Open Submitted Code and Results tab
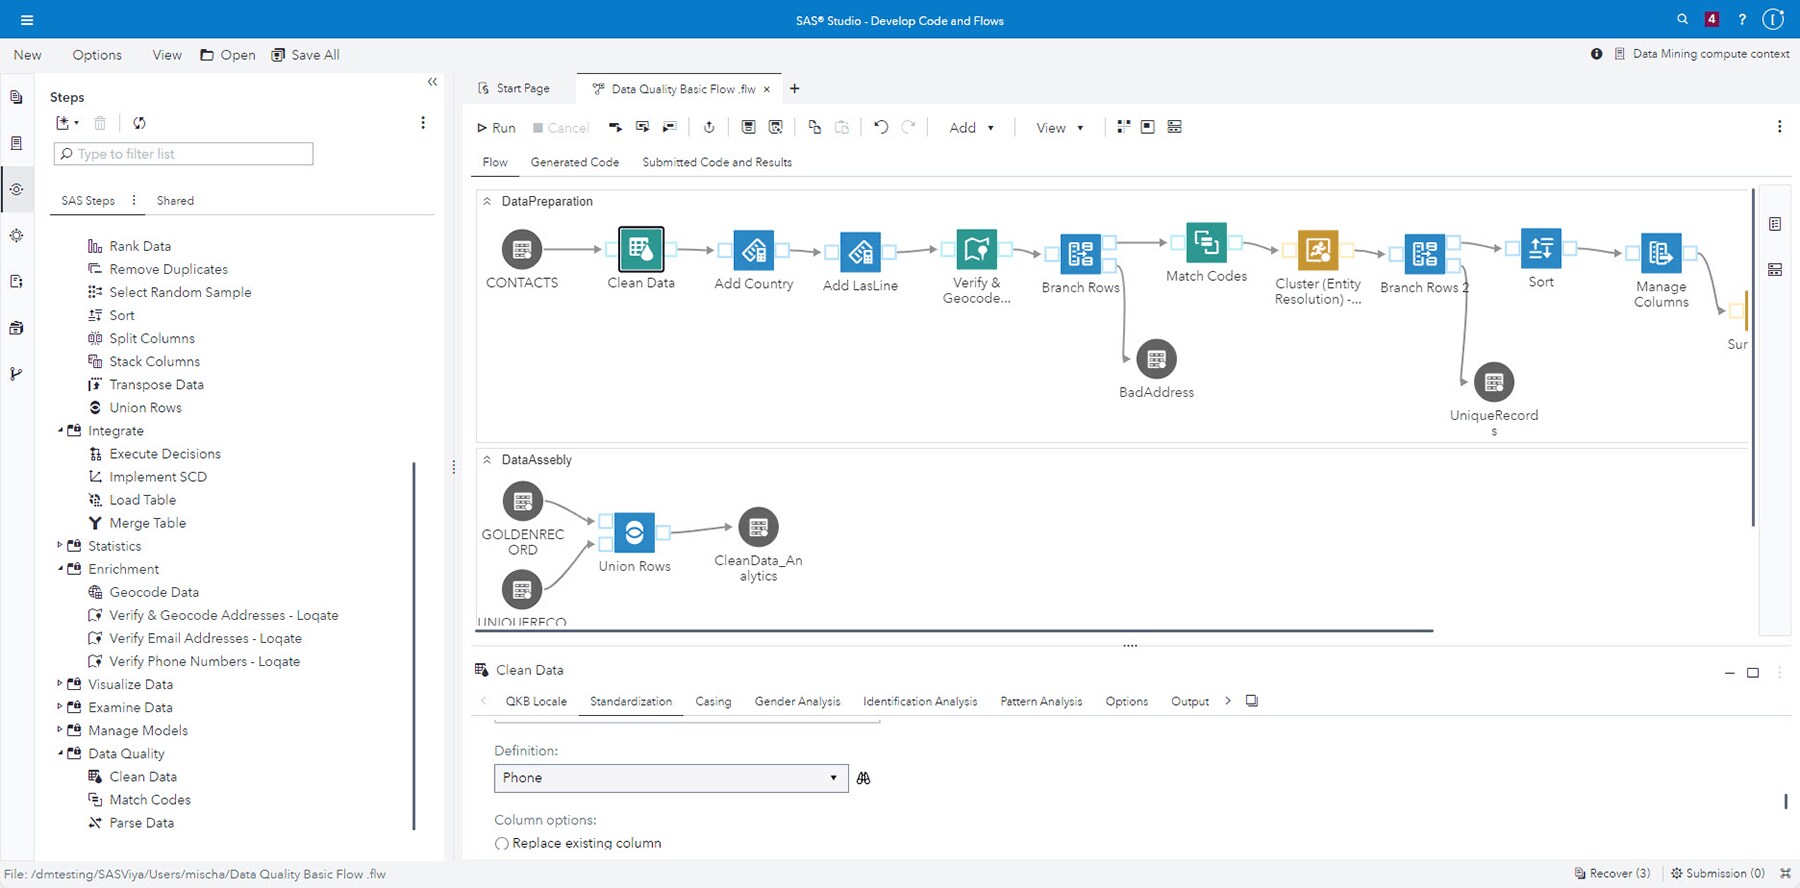Screen dimensions: 1800x888 point(717,162)
